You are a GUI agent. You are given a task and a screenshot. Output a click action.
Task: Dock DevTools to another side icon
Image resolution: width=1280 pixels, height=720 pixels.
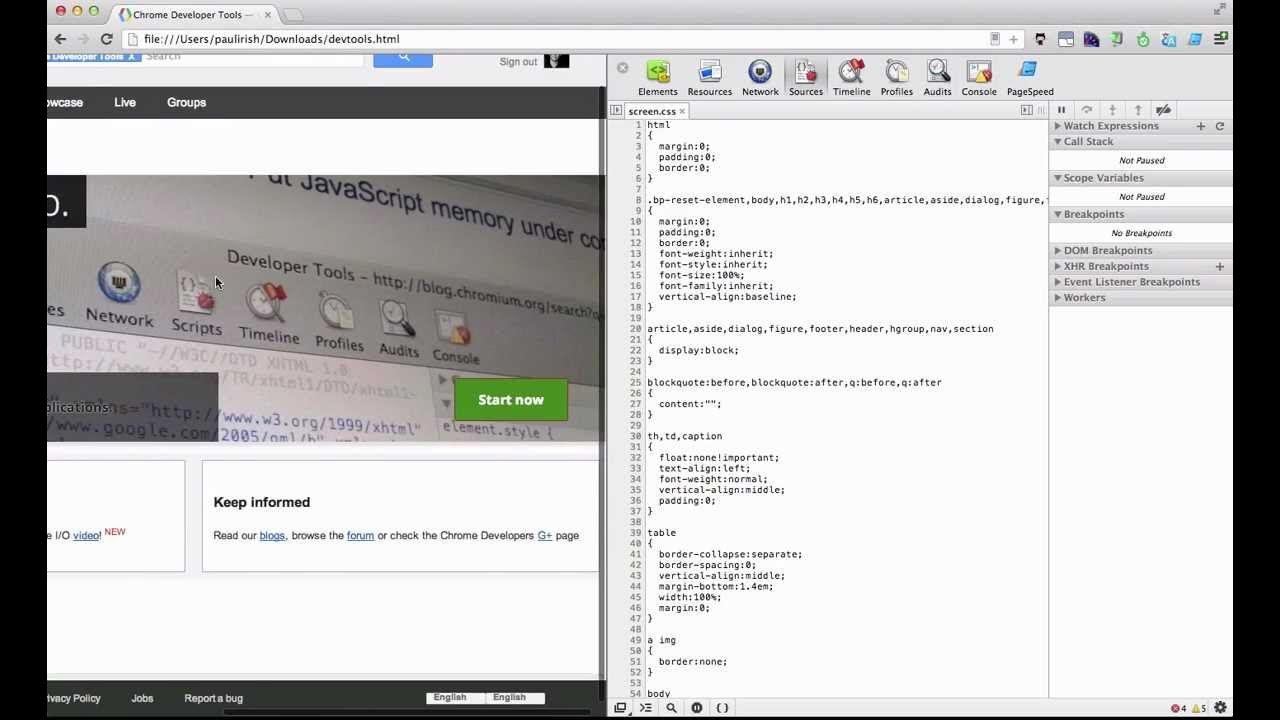click(x=620, y=708)
